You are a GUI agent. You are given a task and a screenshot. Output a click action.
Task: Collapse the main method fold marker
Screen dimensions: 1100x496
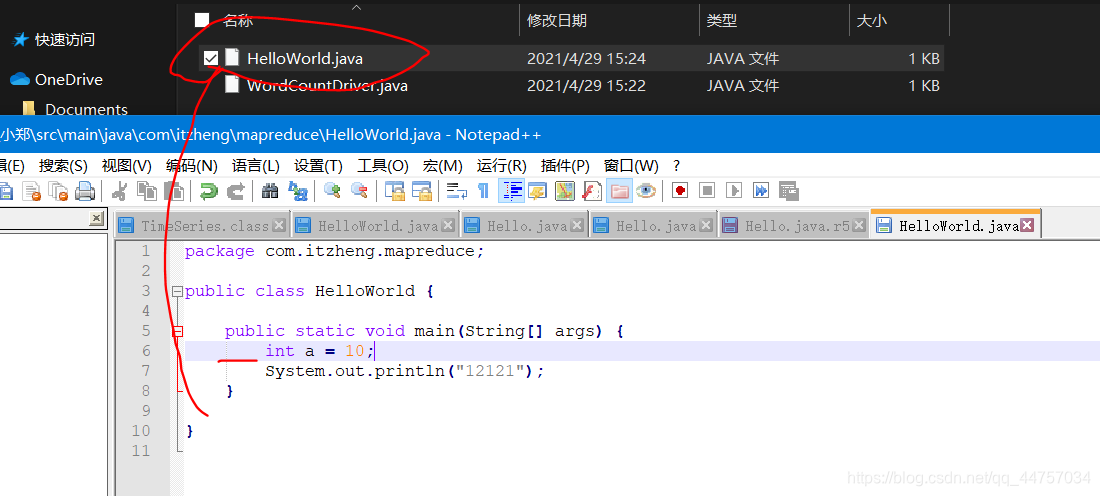pyautogui.click(x=177, y=331)
